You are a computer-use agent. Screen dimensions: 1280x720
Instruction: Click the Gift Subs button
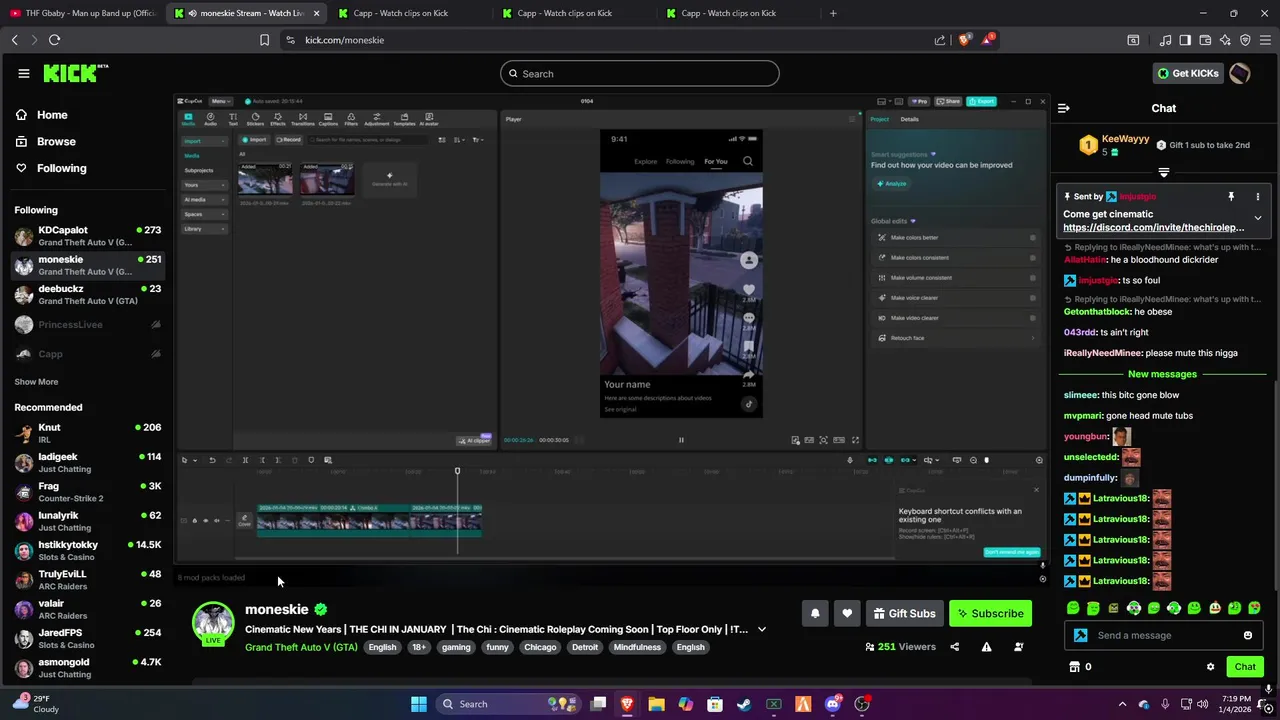point(904,613)
